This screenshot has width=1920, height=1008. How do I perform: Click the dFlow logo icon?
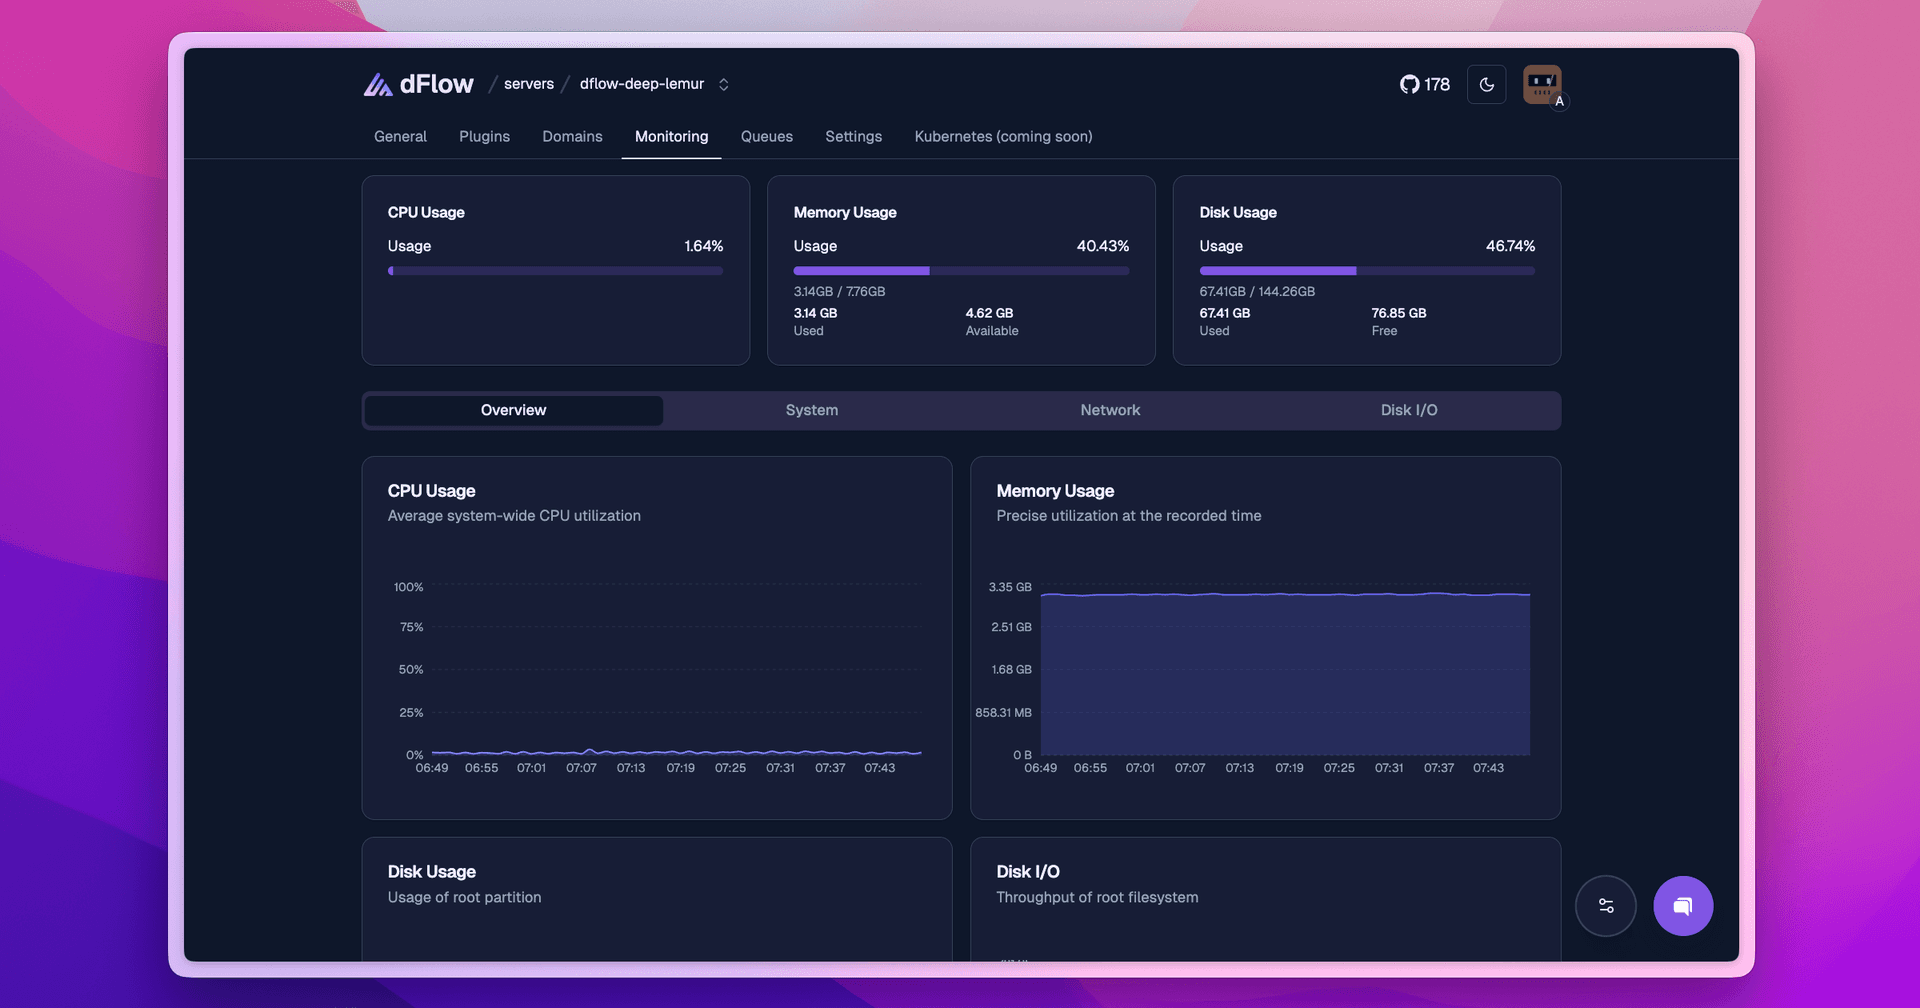[377, 85]
